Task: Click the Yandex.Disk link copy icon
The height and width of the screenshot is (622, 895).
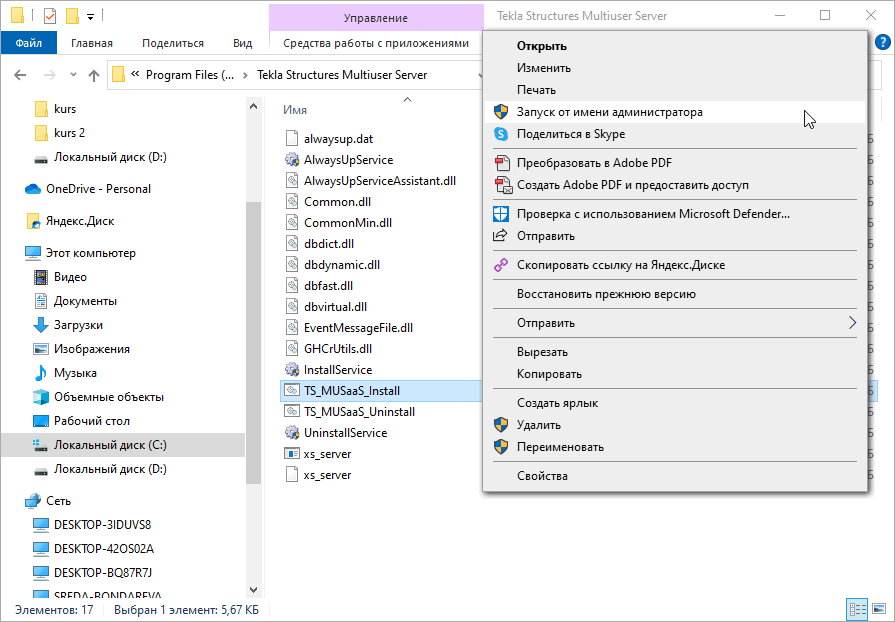Action: click(x=501, y=265)
